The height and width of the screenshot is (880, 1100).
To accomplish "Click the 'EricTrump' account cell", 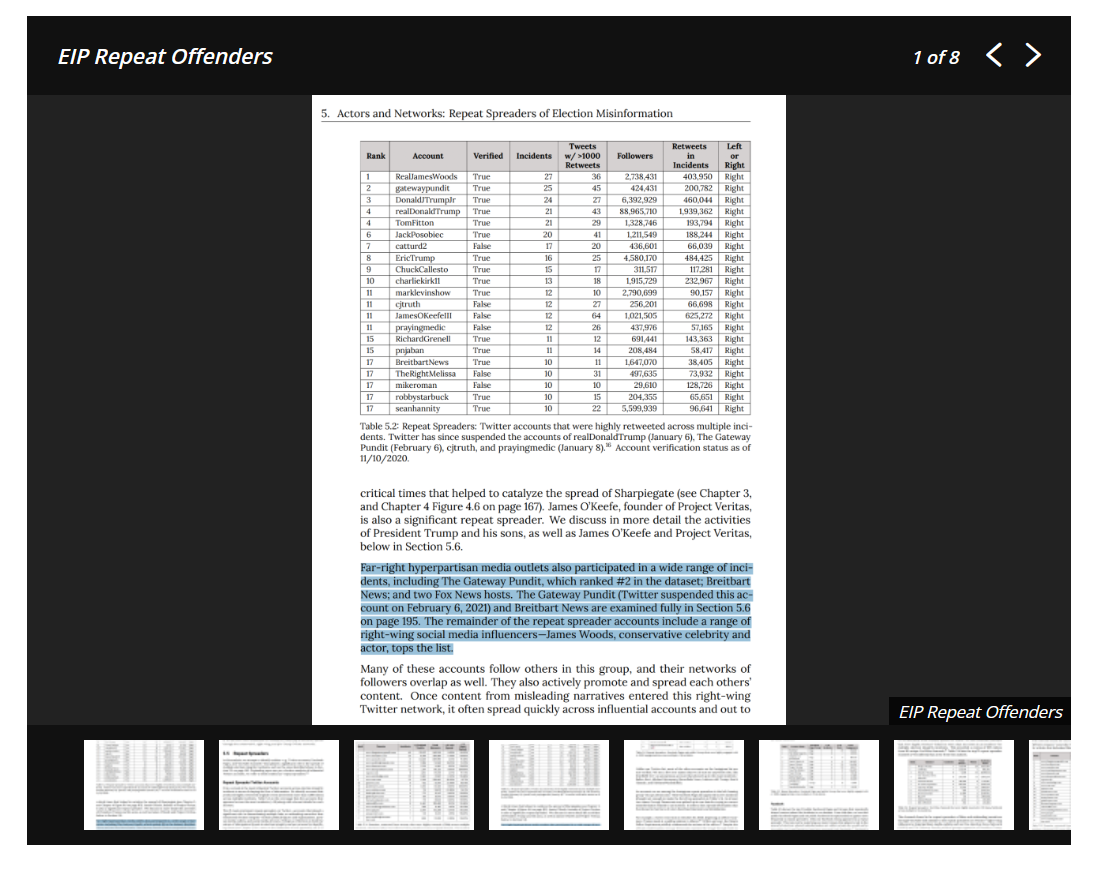I will pos(428,258).
